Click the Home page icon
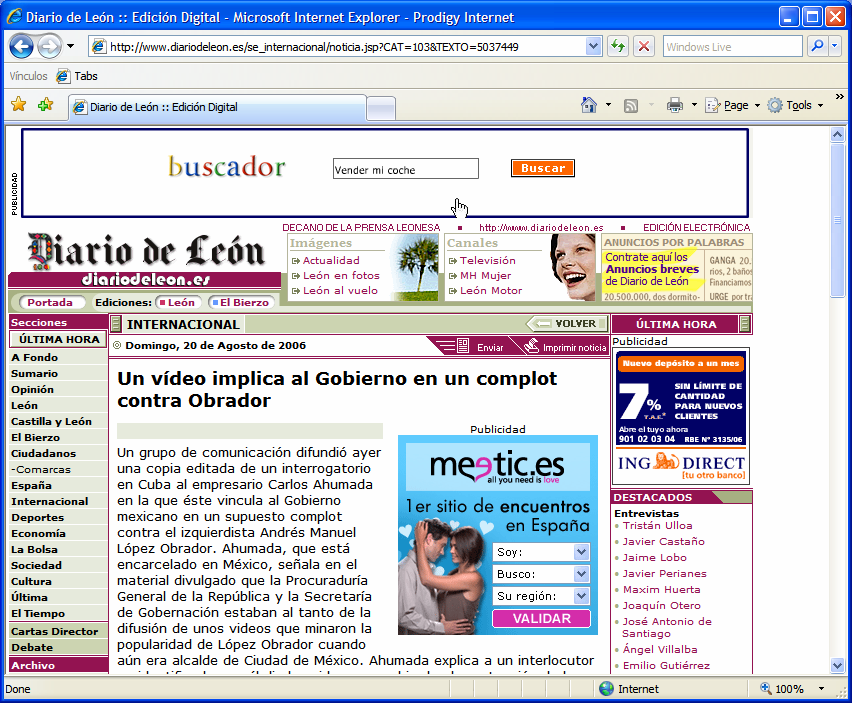This screenshot has height=703, width=852. pyautogui.click(x=588, y=105)
